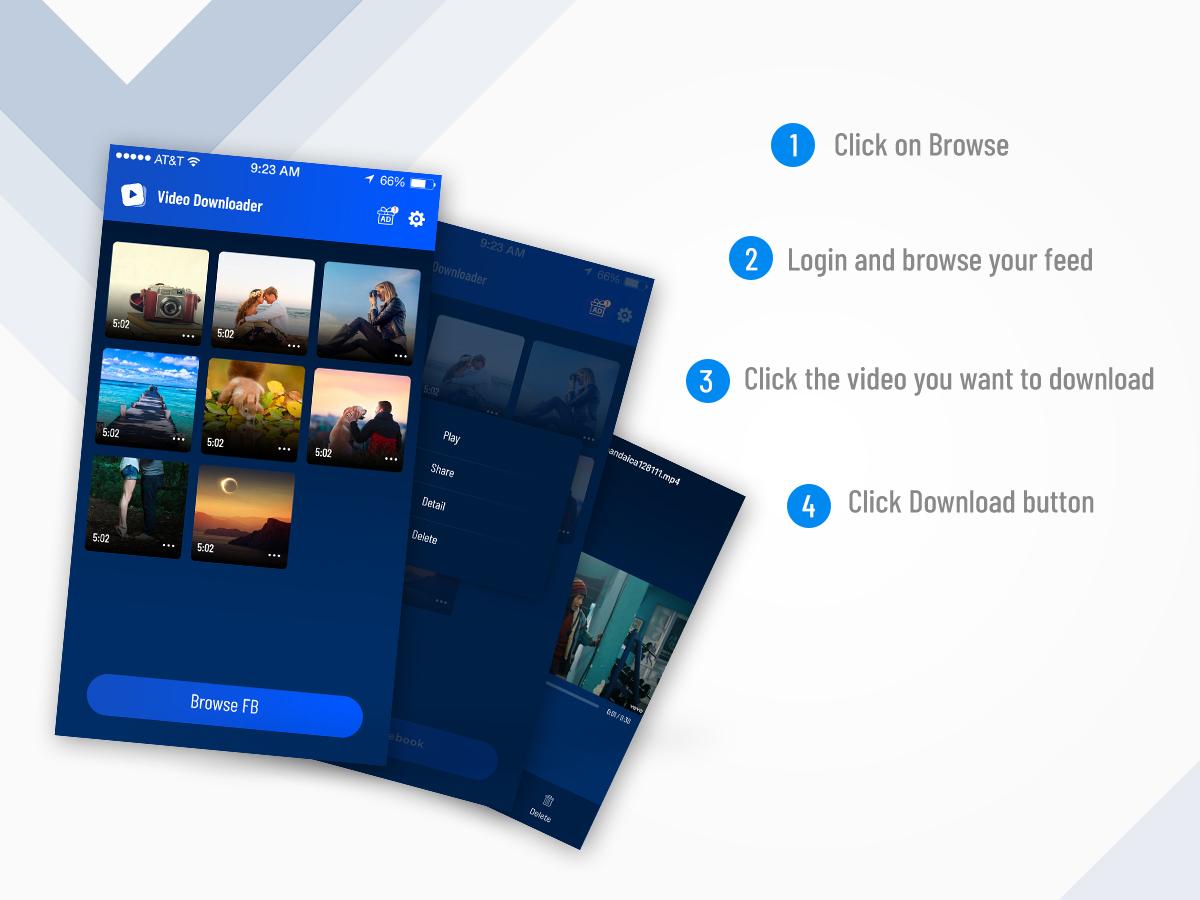1200x900 pixels.
Task: Tap the AD gift icon in front phone
Action: click(x=387, y=215)
